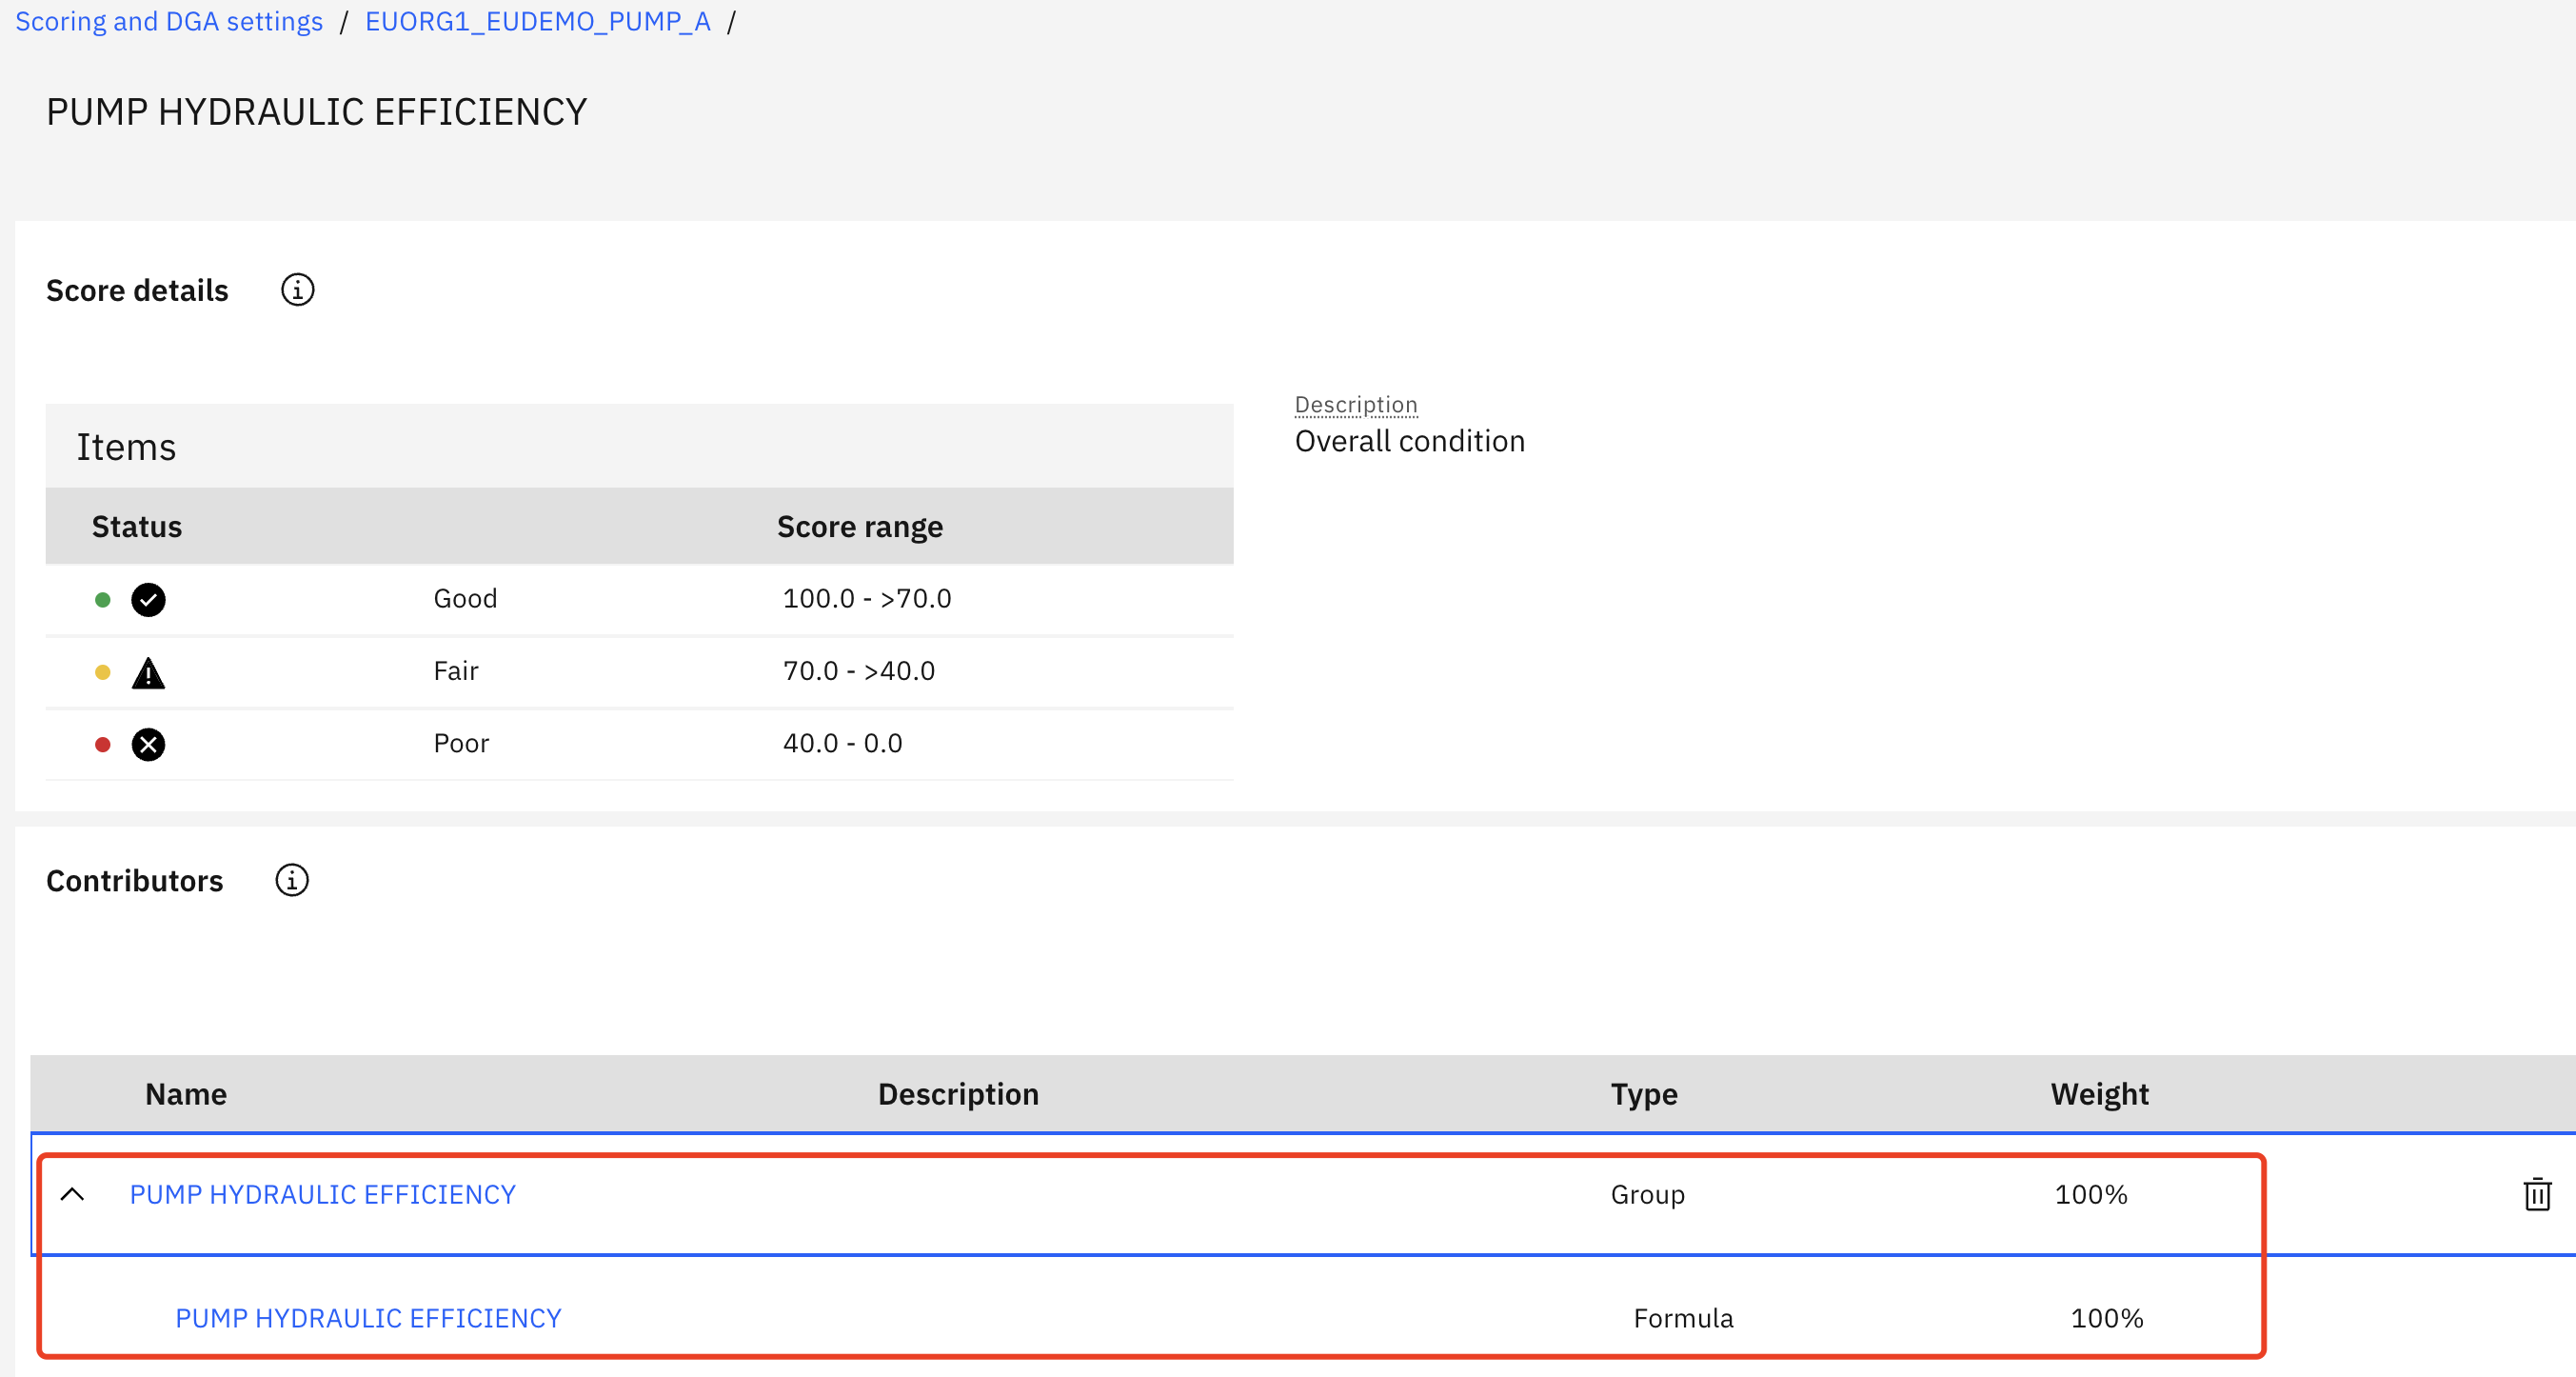Click the Good status checkmark icon
2576x1377 pixels.
(148, 599)
